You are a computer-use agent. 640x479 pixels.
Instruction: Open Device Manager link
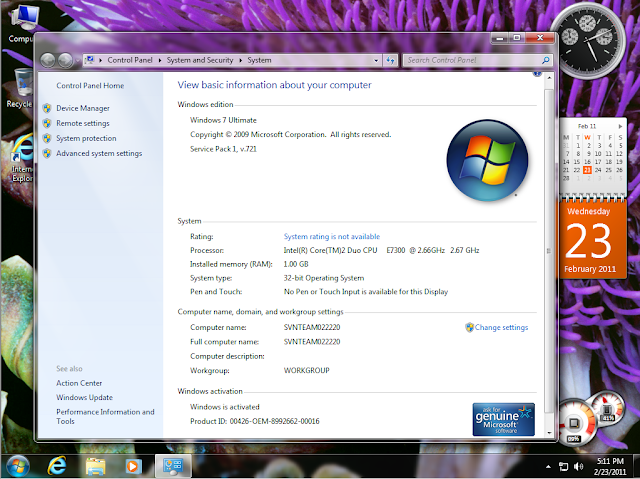pyautogui.click(x=83, y=108)
